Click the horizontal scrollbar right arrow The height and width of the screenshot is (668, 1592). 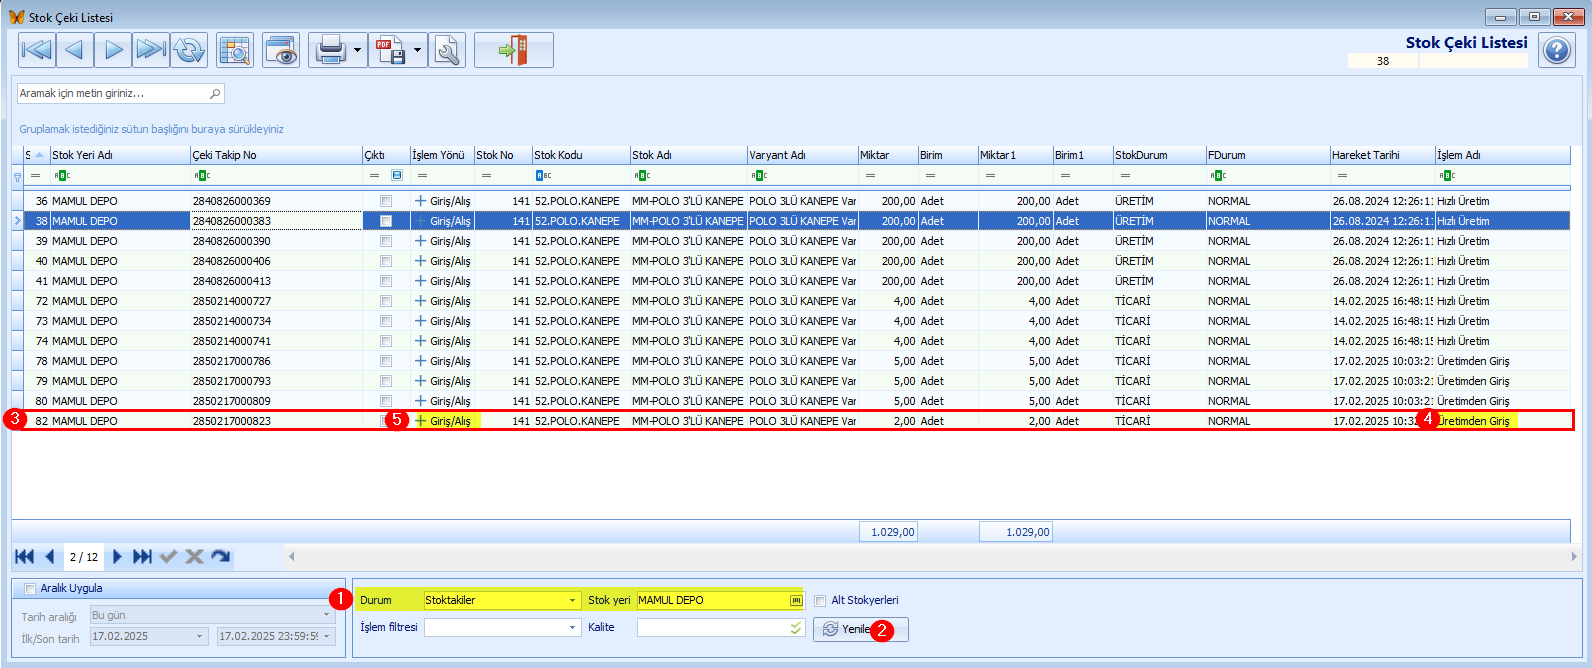coord(1573,557)
